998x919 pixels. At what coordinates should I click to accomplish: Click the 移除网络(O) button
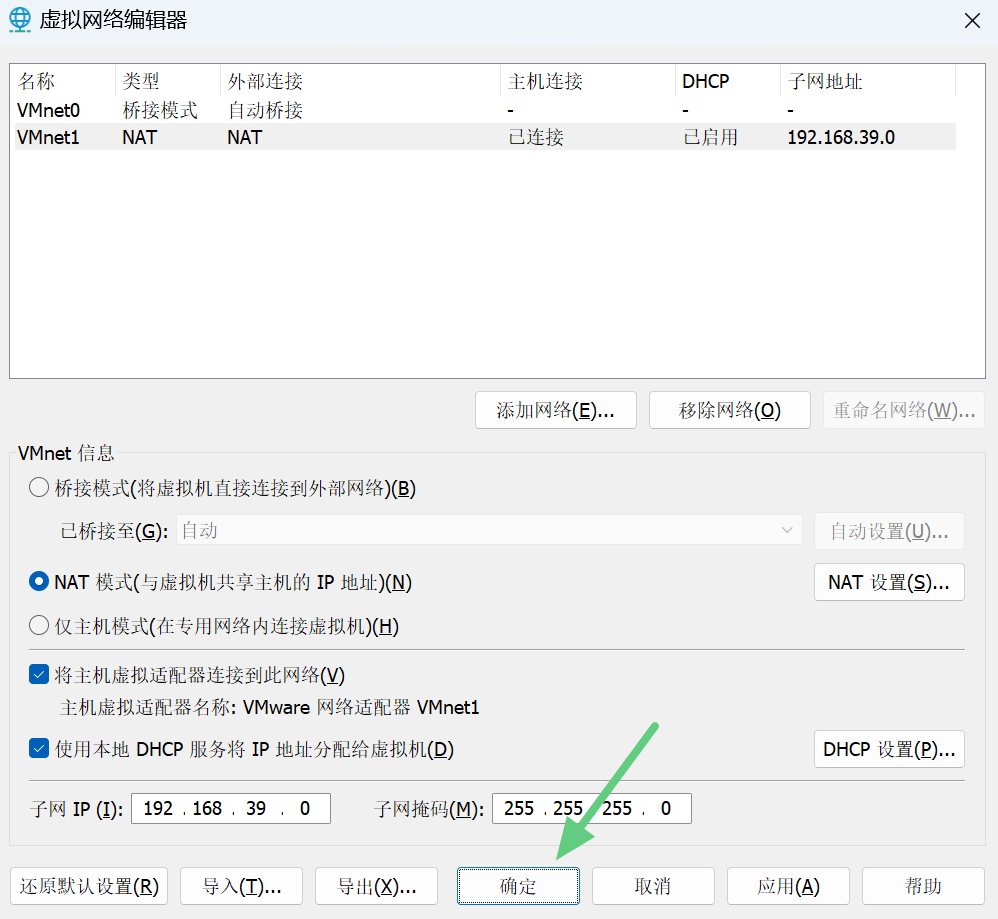pyautogui.click(x=729, y=410)
